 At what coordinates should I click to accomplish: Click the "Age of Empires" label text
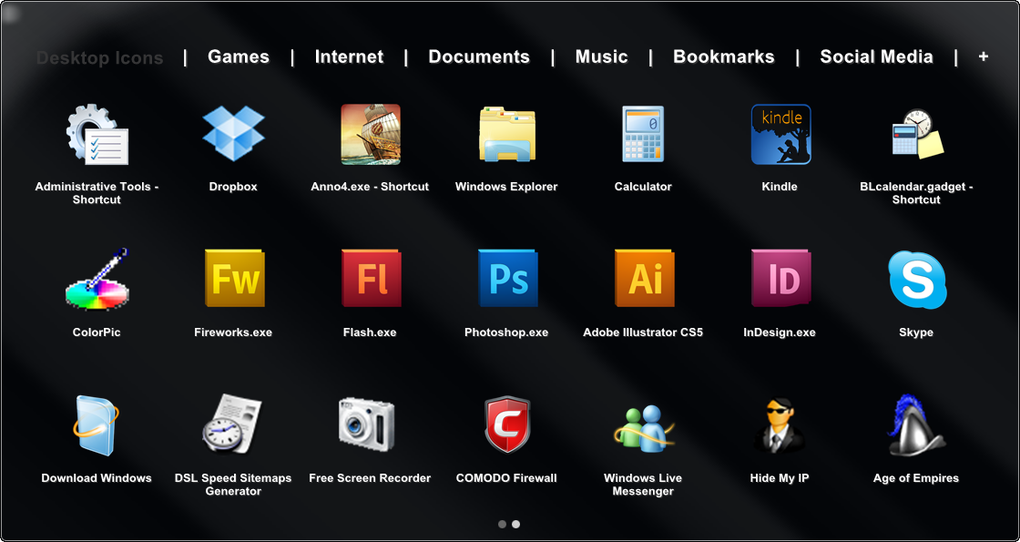916,478
